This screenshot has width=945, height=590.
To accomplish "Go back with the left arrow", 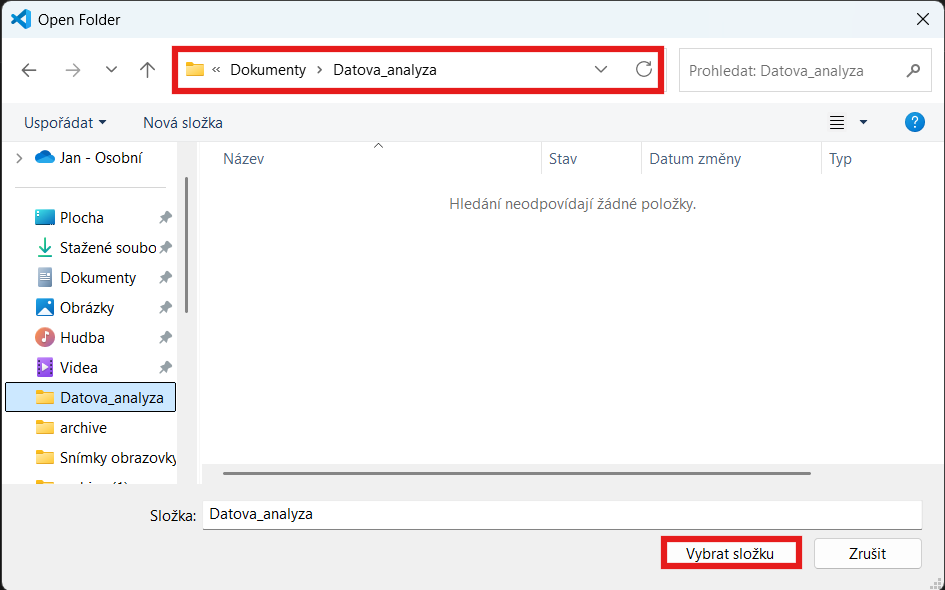I will pos(29,70).
